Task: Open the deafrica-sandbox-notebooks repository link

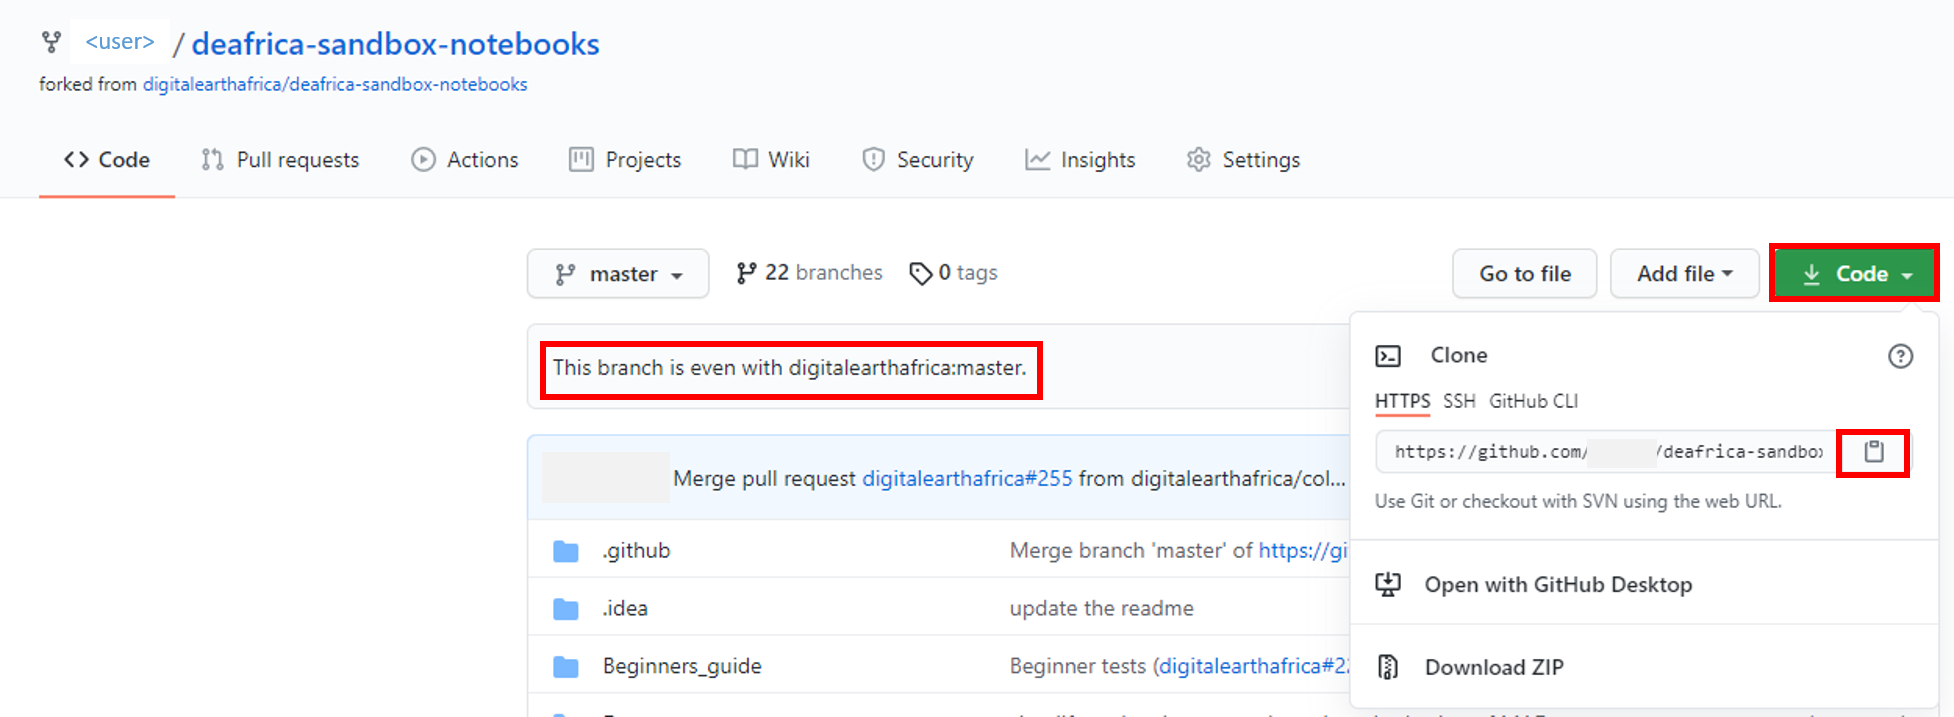Action: tap(395, 44)
